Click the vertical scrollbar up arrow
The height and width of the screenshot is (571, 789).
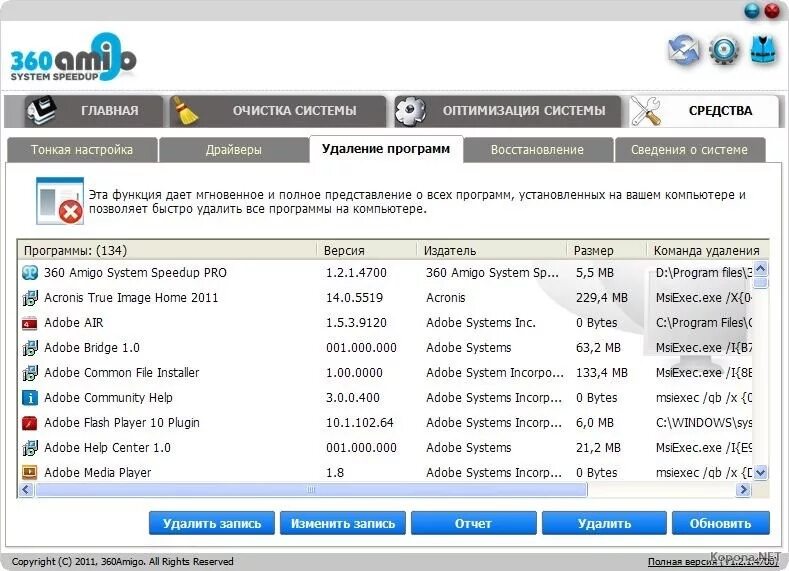pos(760,268)
